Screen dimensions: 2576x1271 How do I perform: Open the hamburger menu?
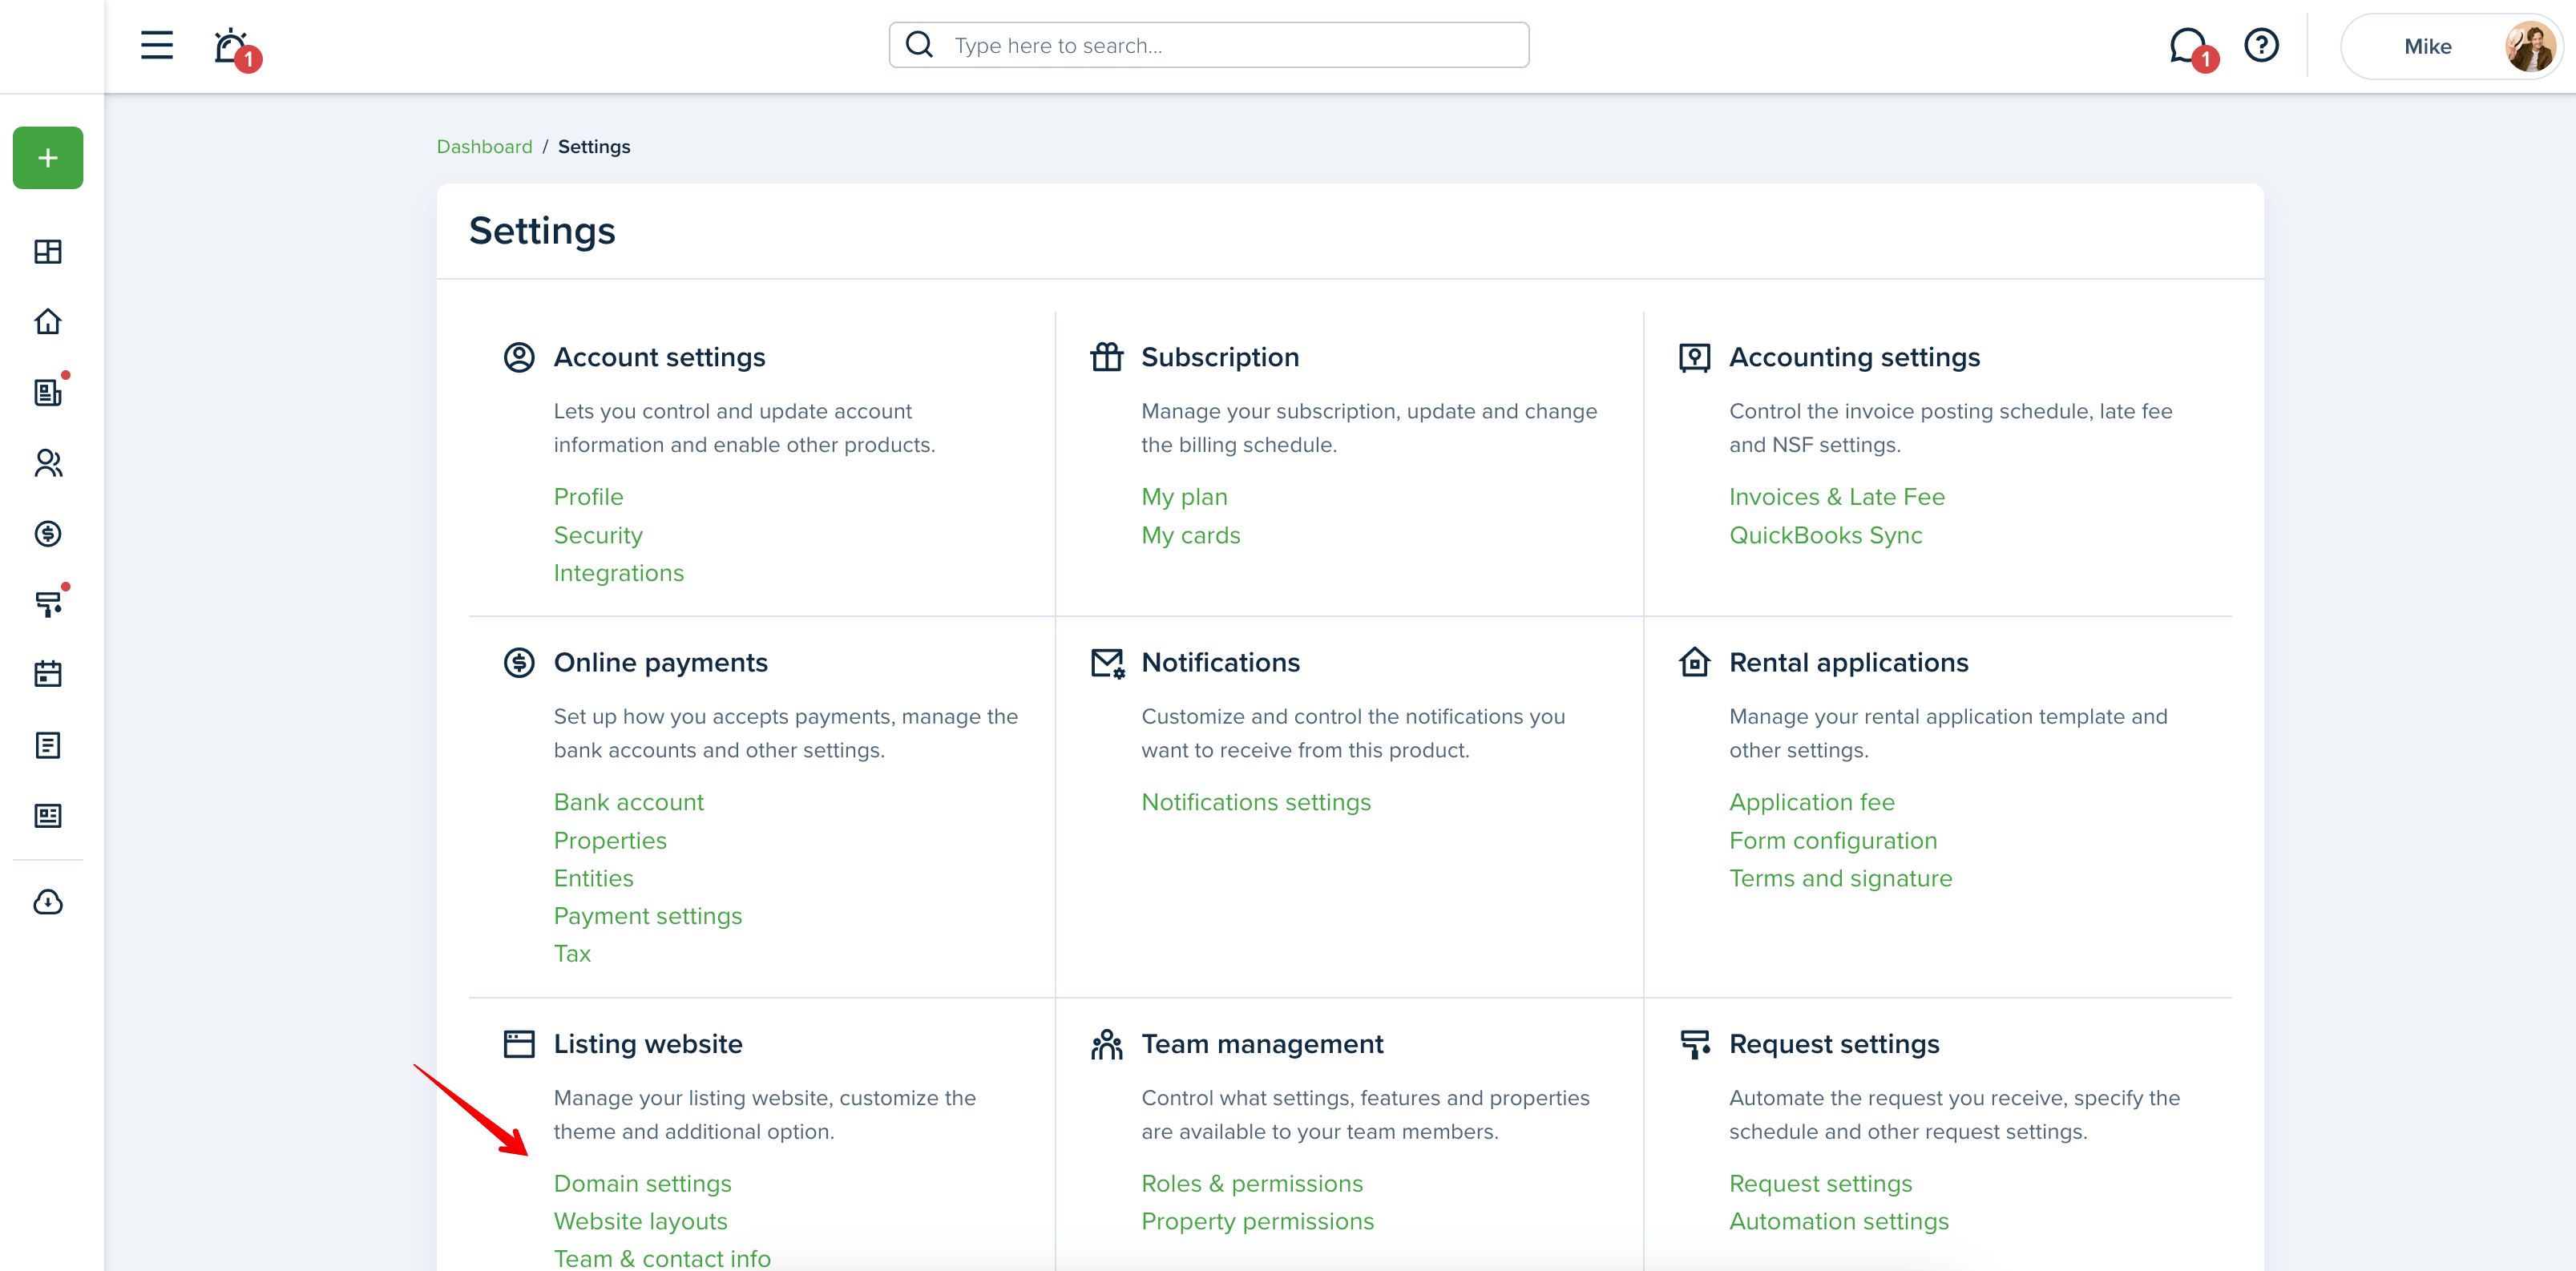pyautogui.click(x=157, y=46)
